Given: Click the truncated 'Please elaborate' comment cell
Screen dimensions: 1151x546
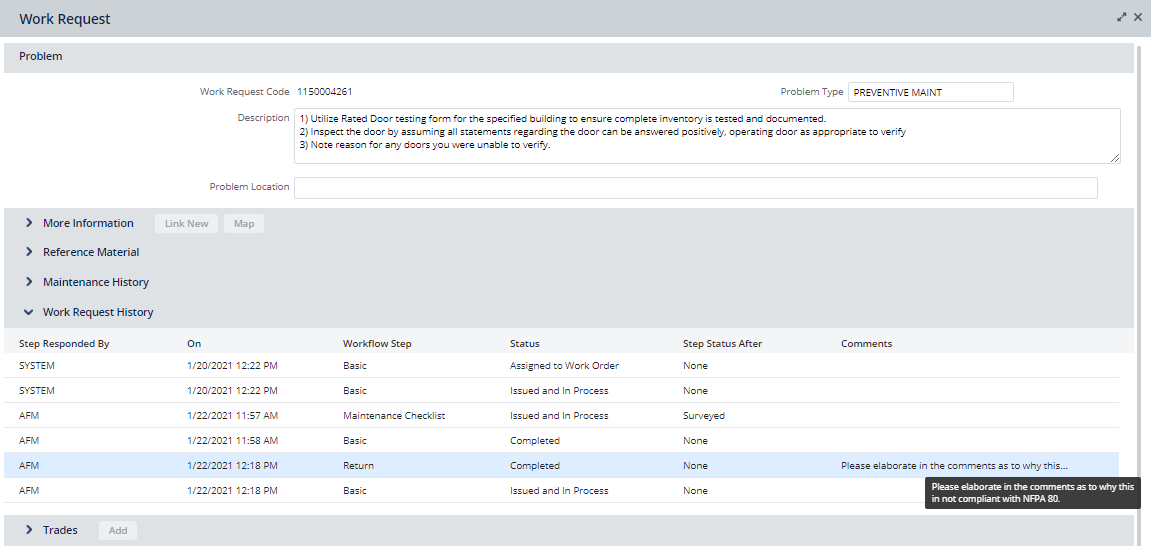Looking at the screenshot, I should point(954,465).
